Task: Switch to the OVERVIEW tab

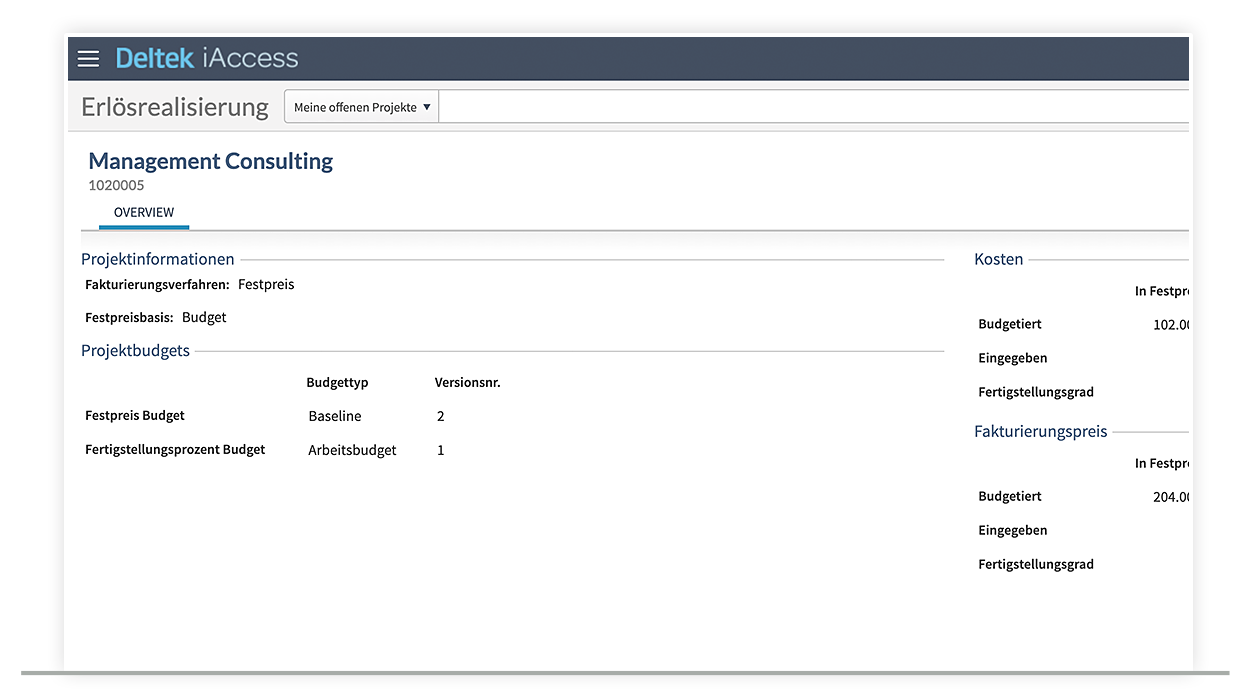Action: click(143, 212)
